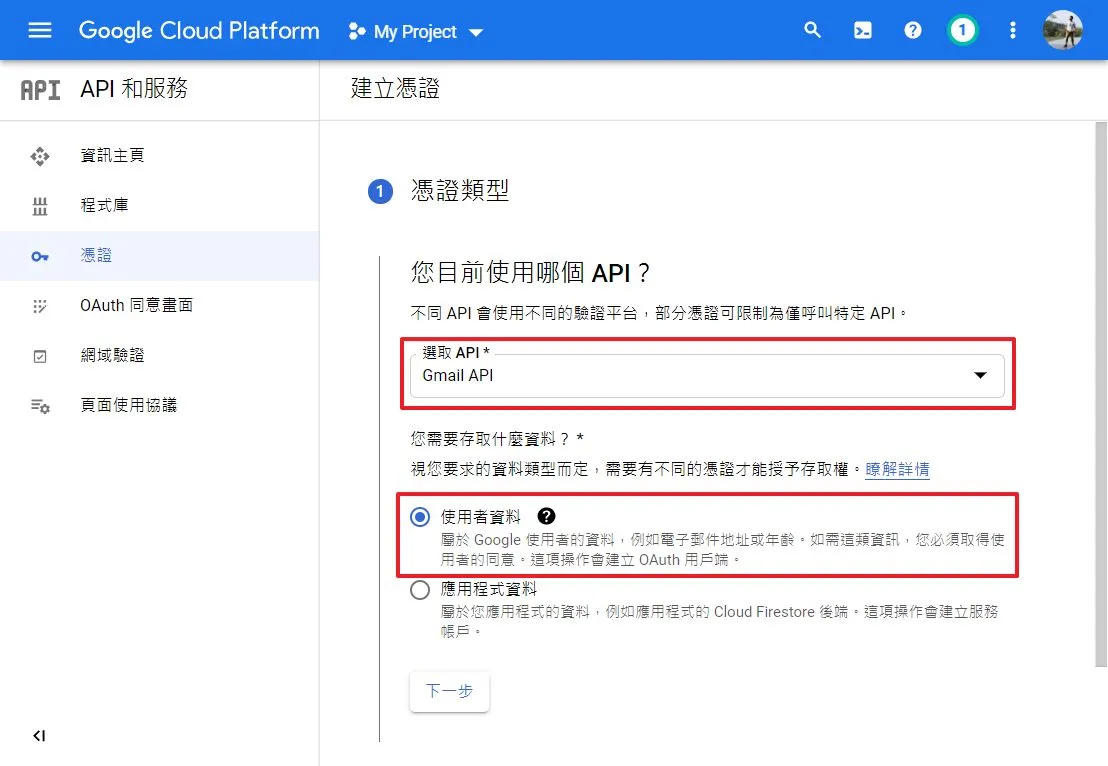
Task: Click the 應用程式資料 description text
Action: [x=719, y=621]
